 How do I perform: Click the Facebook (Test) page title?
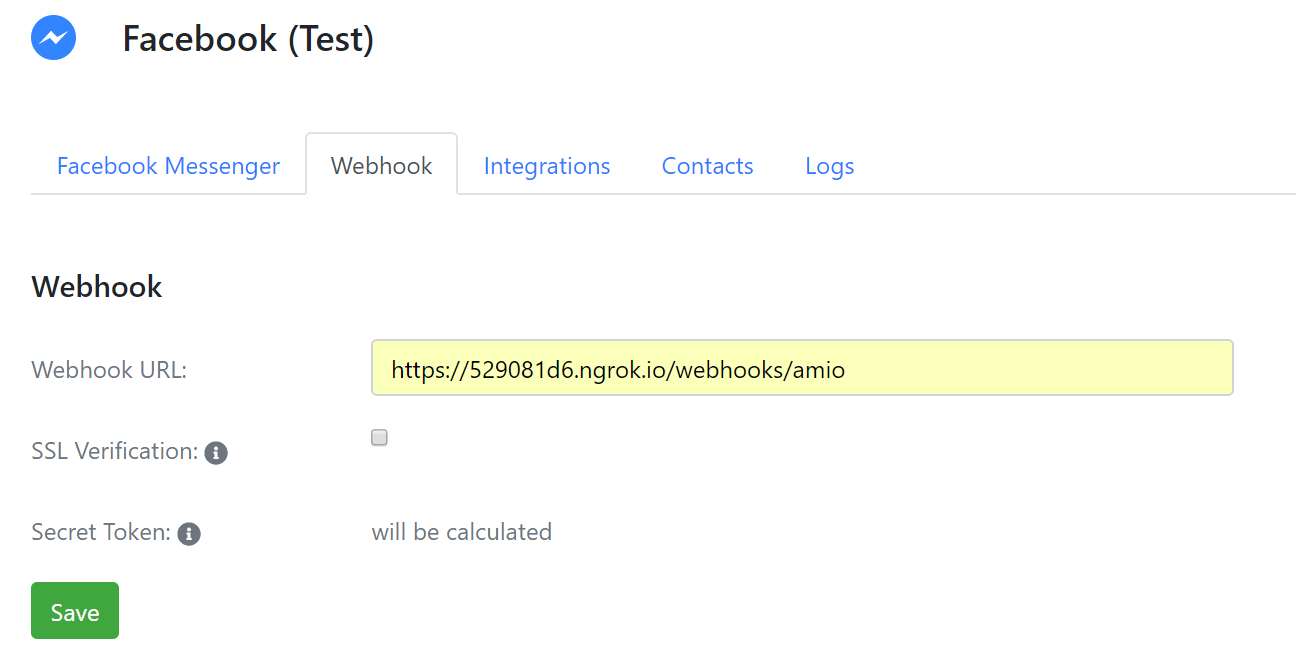tap(248, 39)
